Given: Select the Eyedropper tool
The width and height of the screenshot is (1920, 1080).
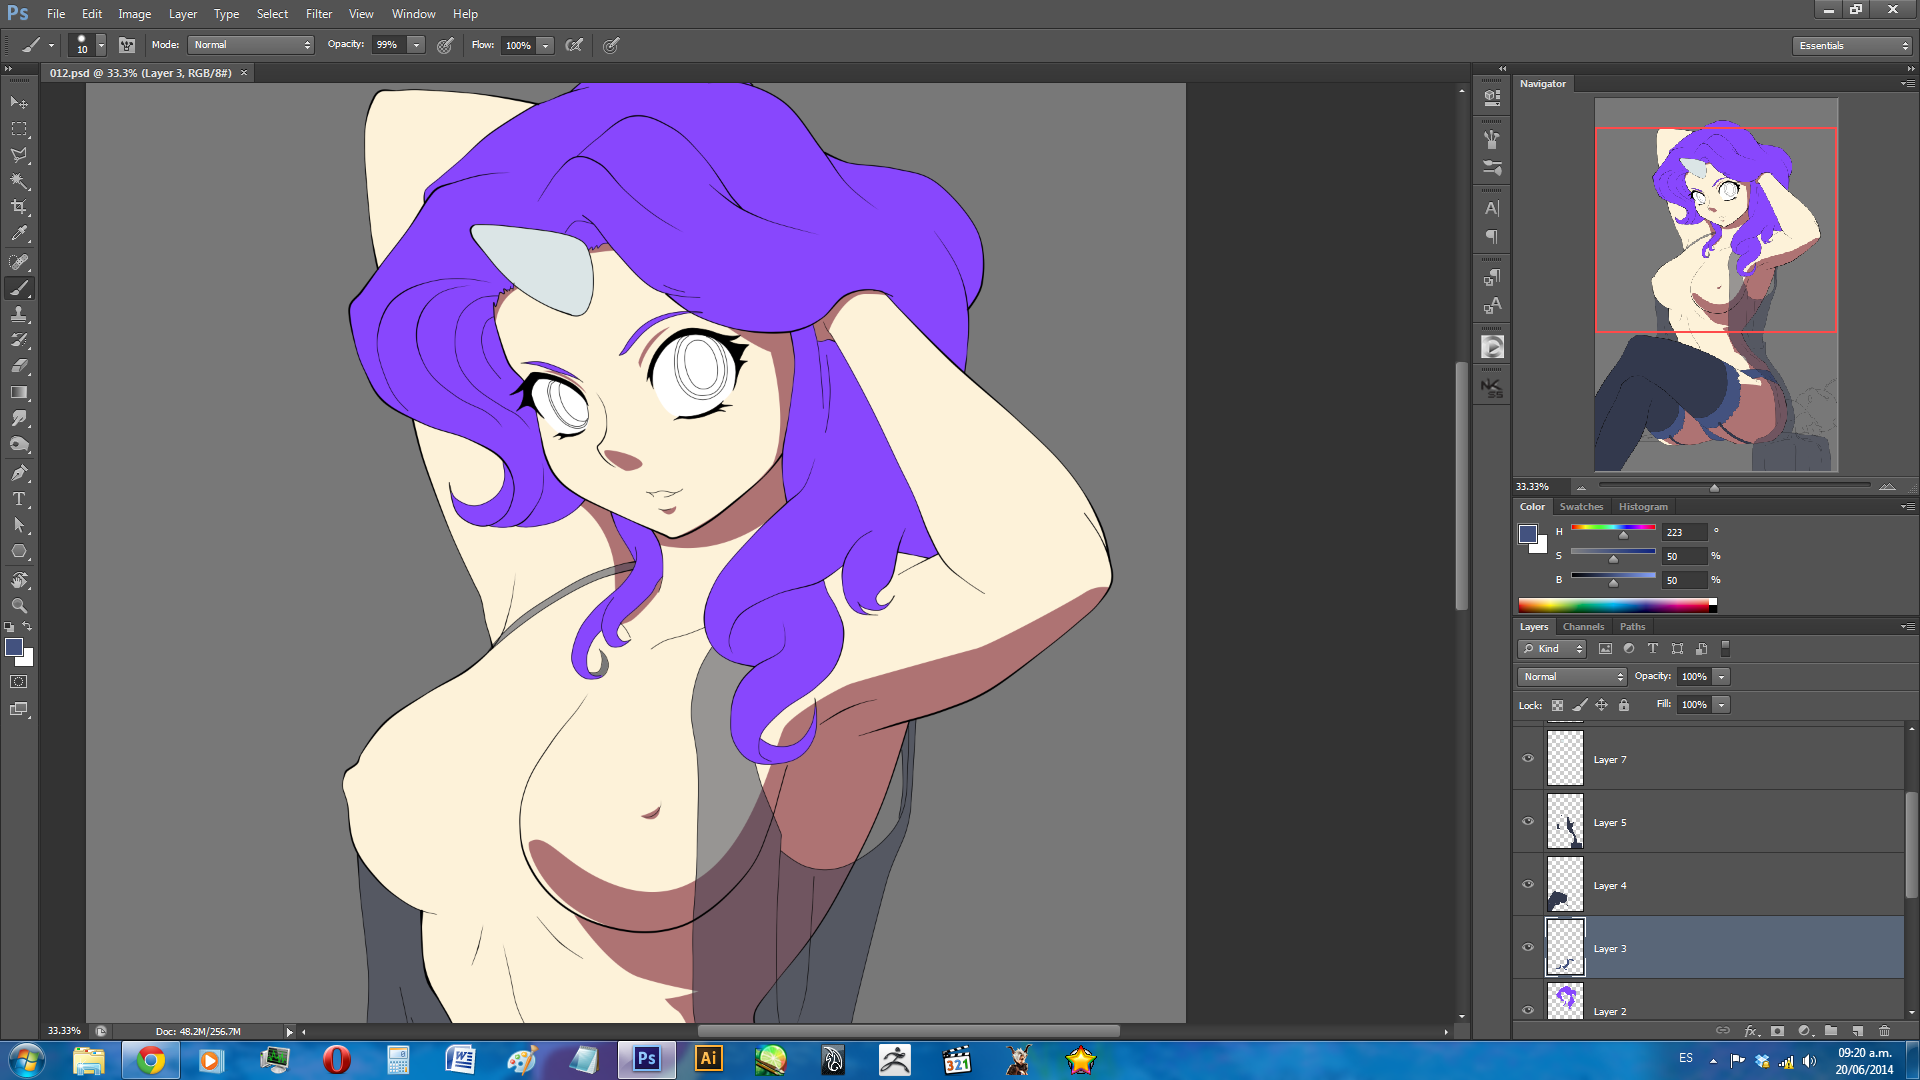Looking at the screenshot, I should (x=19, y=234).
